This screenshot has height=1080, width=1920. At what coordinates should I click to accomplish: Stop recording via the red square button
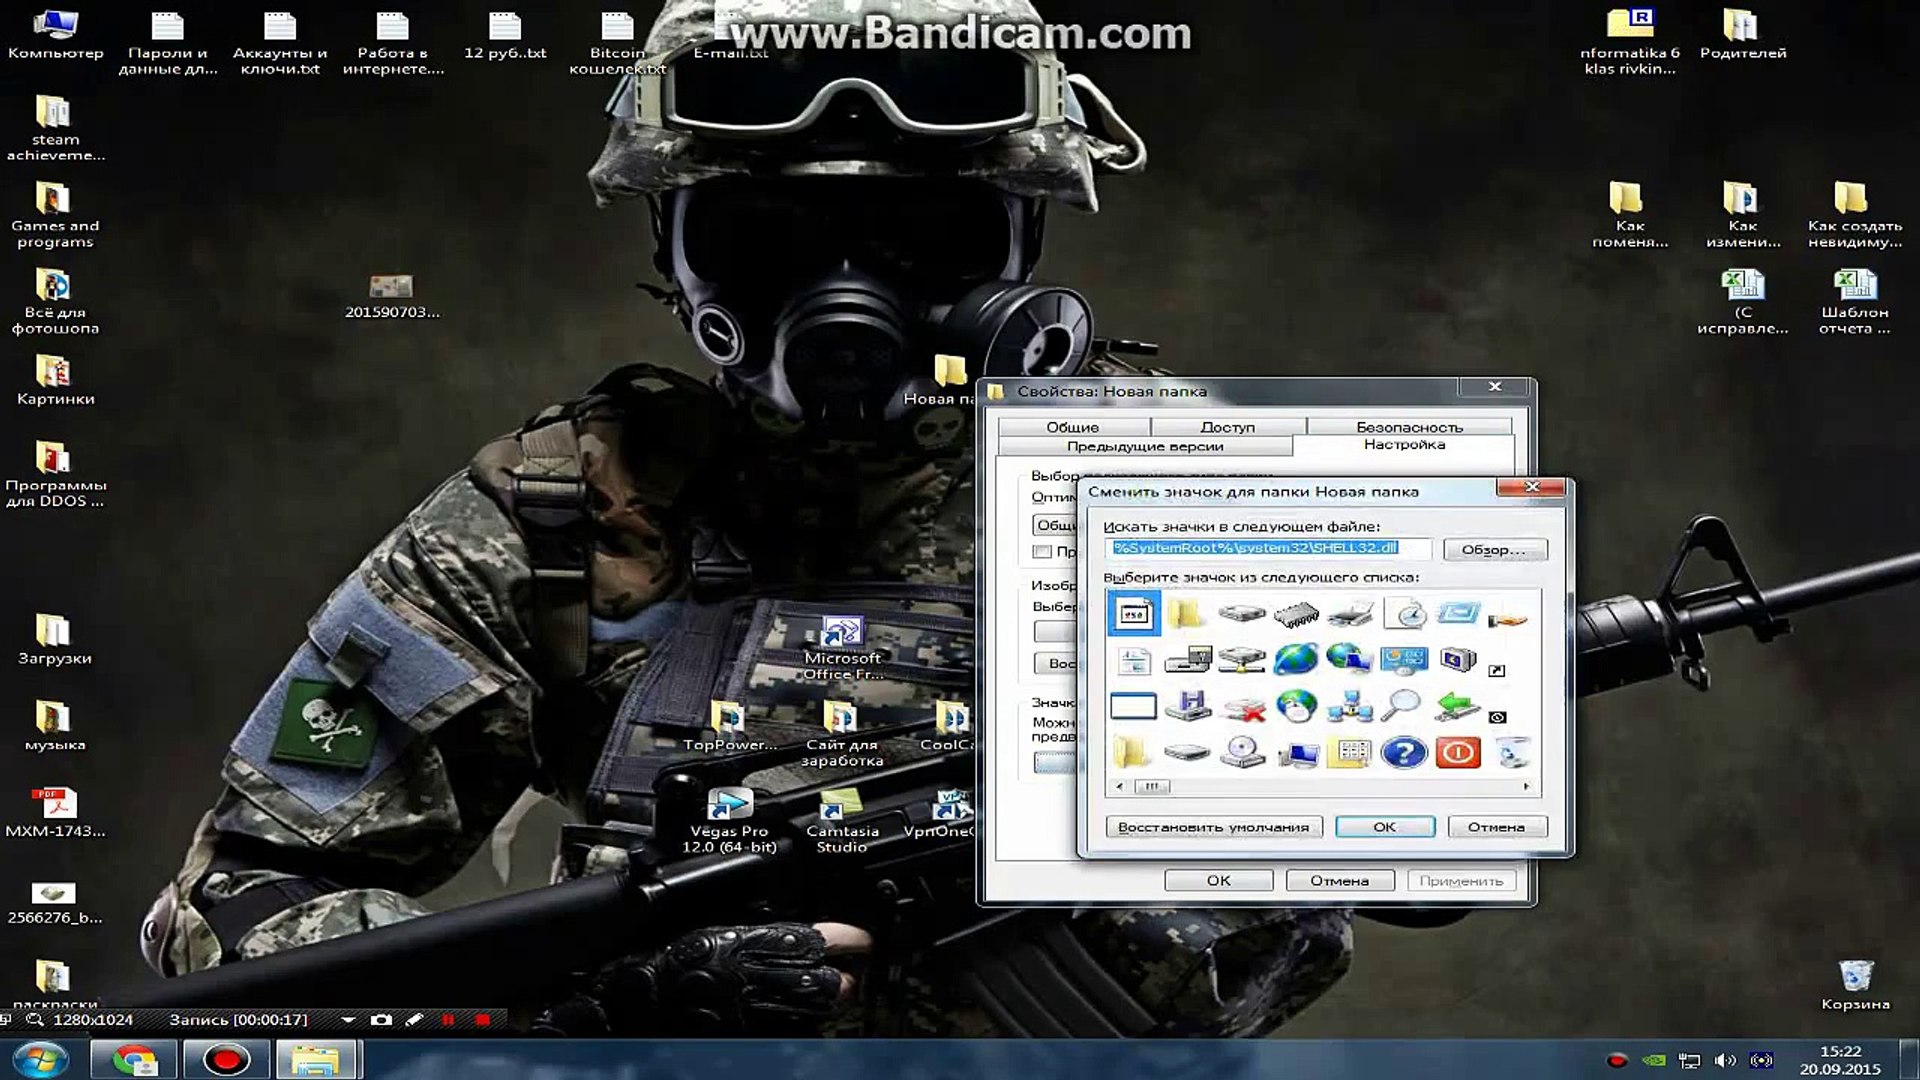[483, 1020]
